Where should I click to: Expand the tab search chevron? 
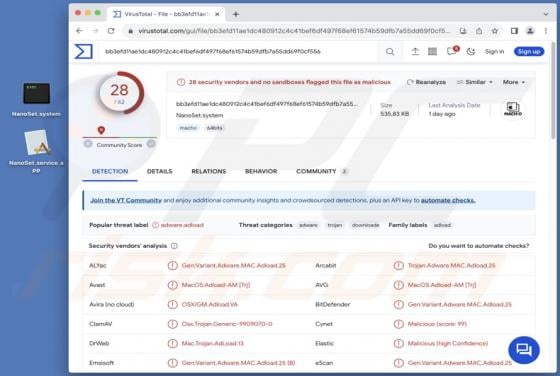[546, 14]
